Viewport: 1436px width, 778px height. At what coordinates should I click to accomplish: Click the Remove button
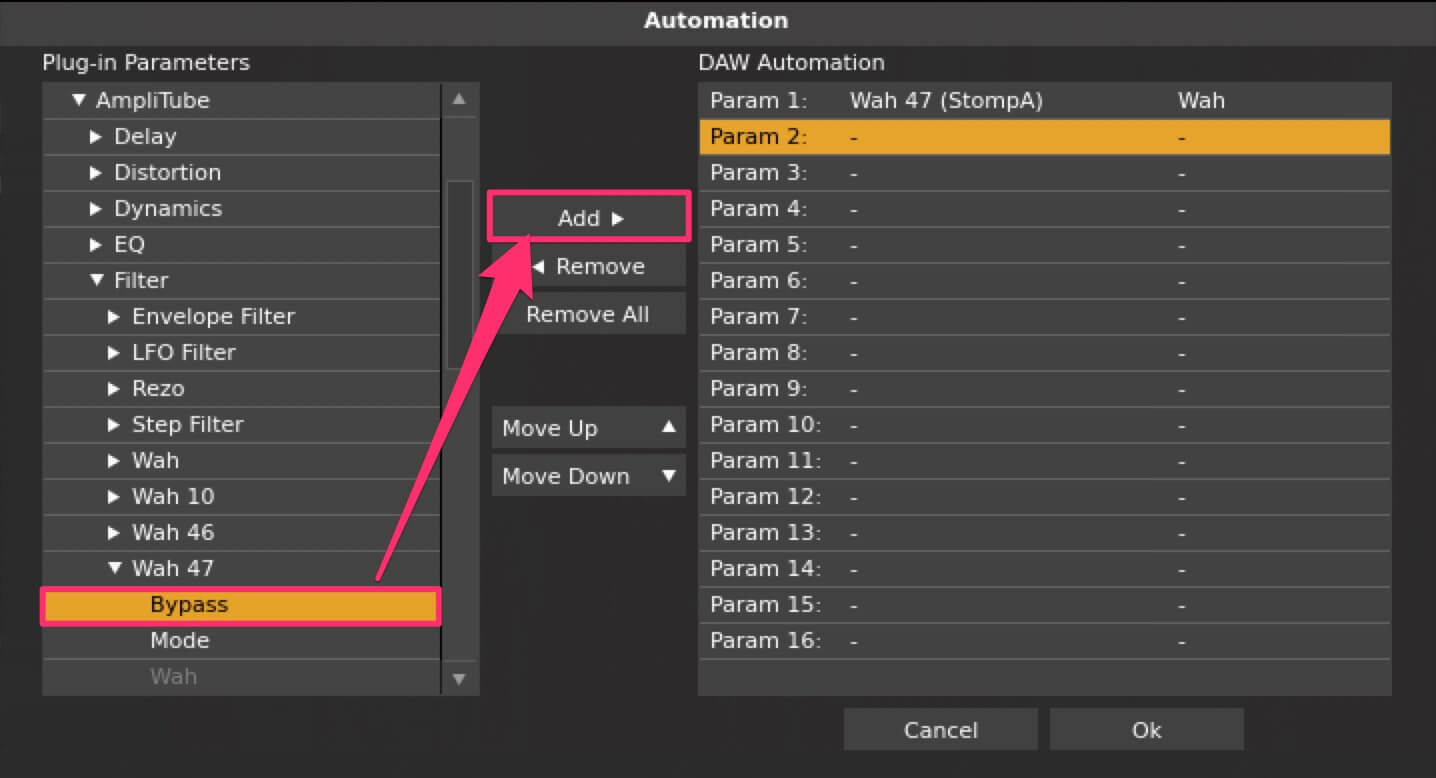(588, 267)
